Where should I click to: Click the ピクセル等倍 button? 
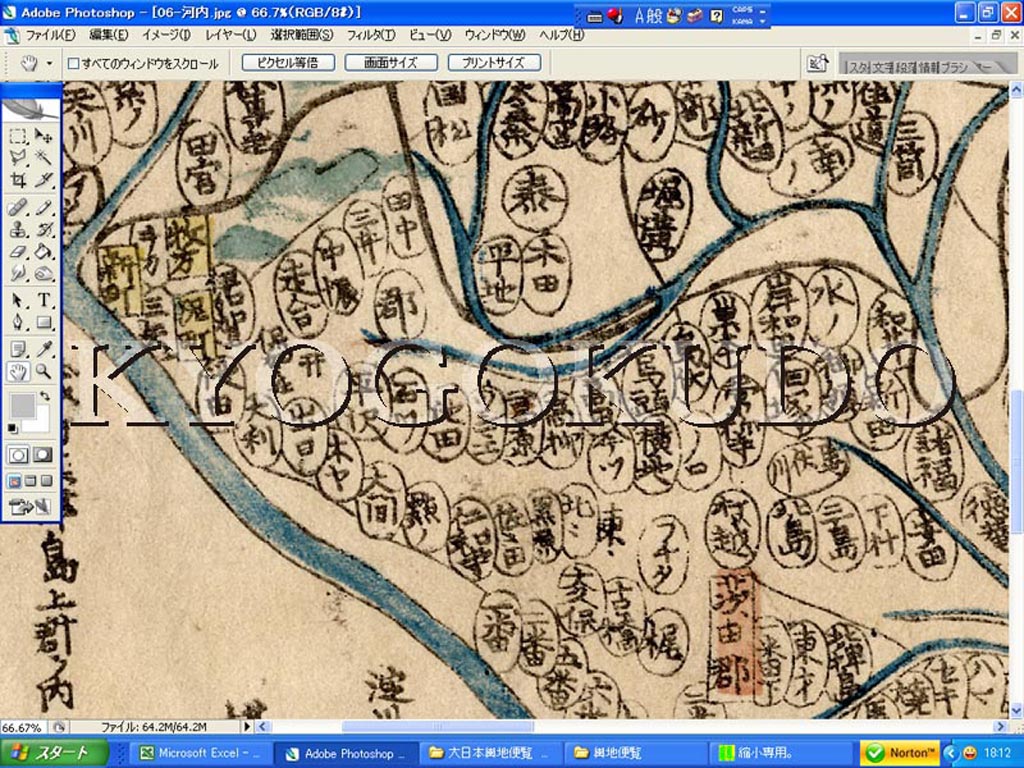click(288, 63)
